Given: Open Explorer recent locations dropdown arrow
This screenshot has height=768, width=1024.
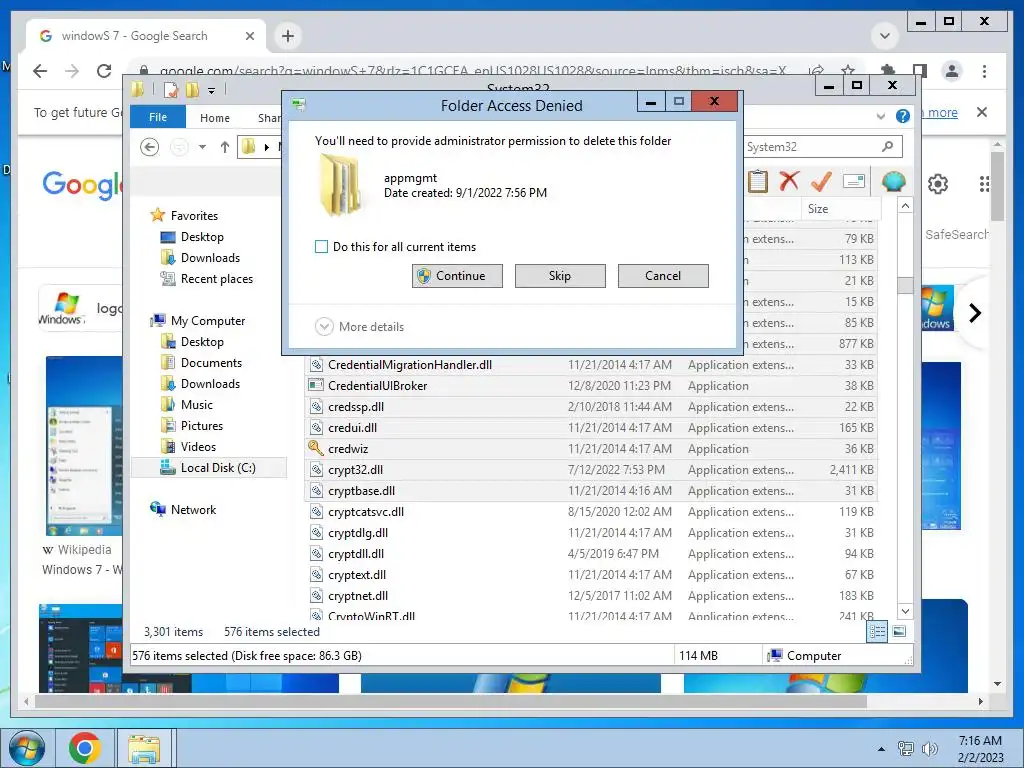Looking at the screenshot, I should point(202,147).
